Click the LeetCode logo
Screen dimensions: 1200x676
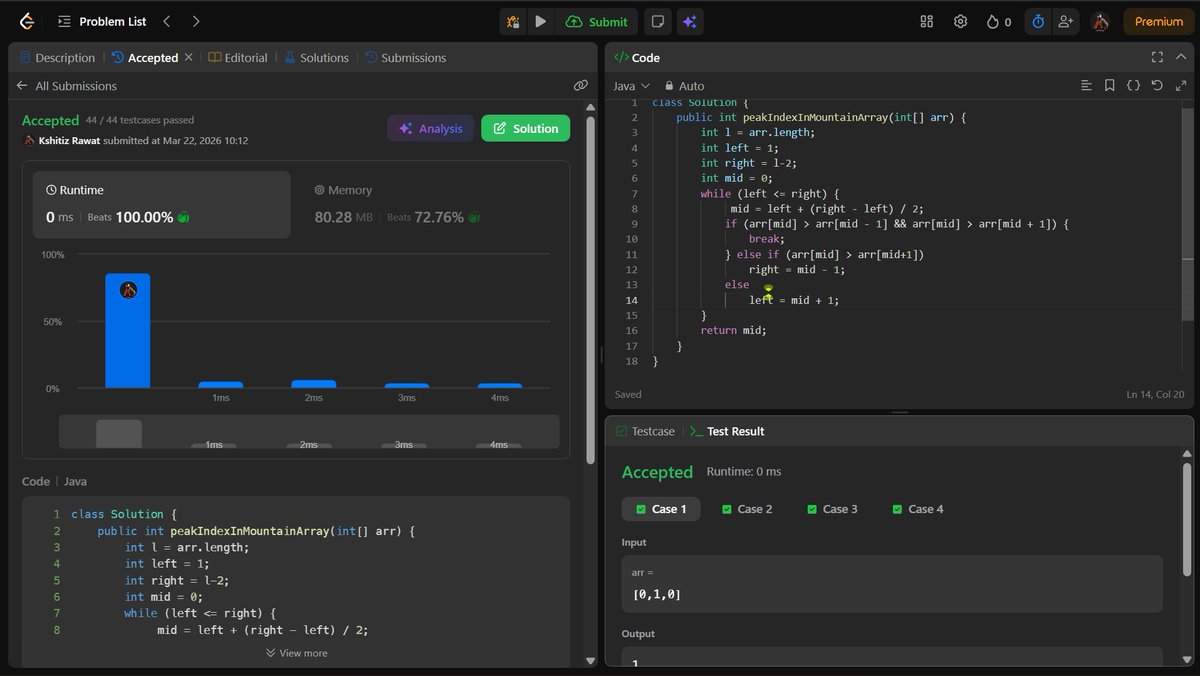(x=27, y=21)
